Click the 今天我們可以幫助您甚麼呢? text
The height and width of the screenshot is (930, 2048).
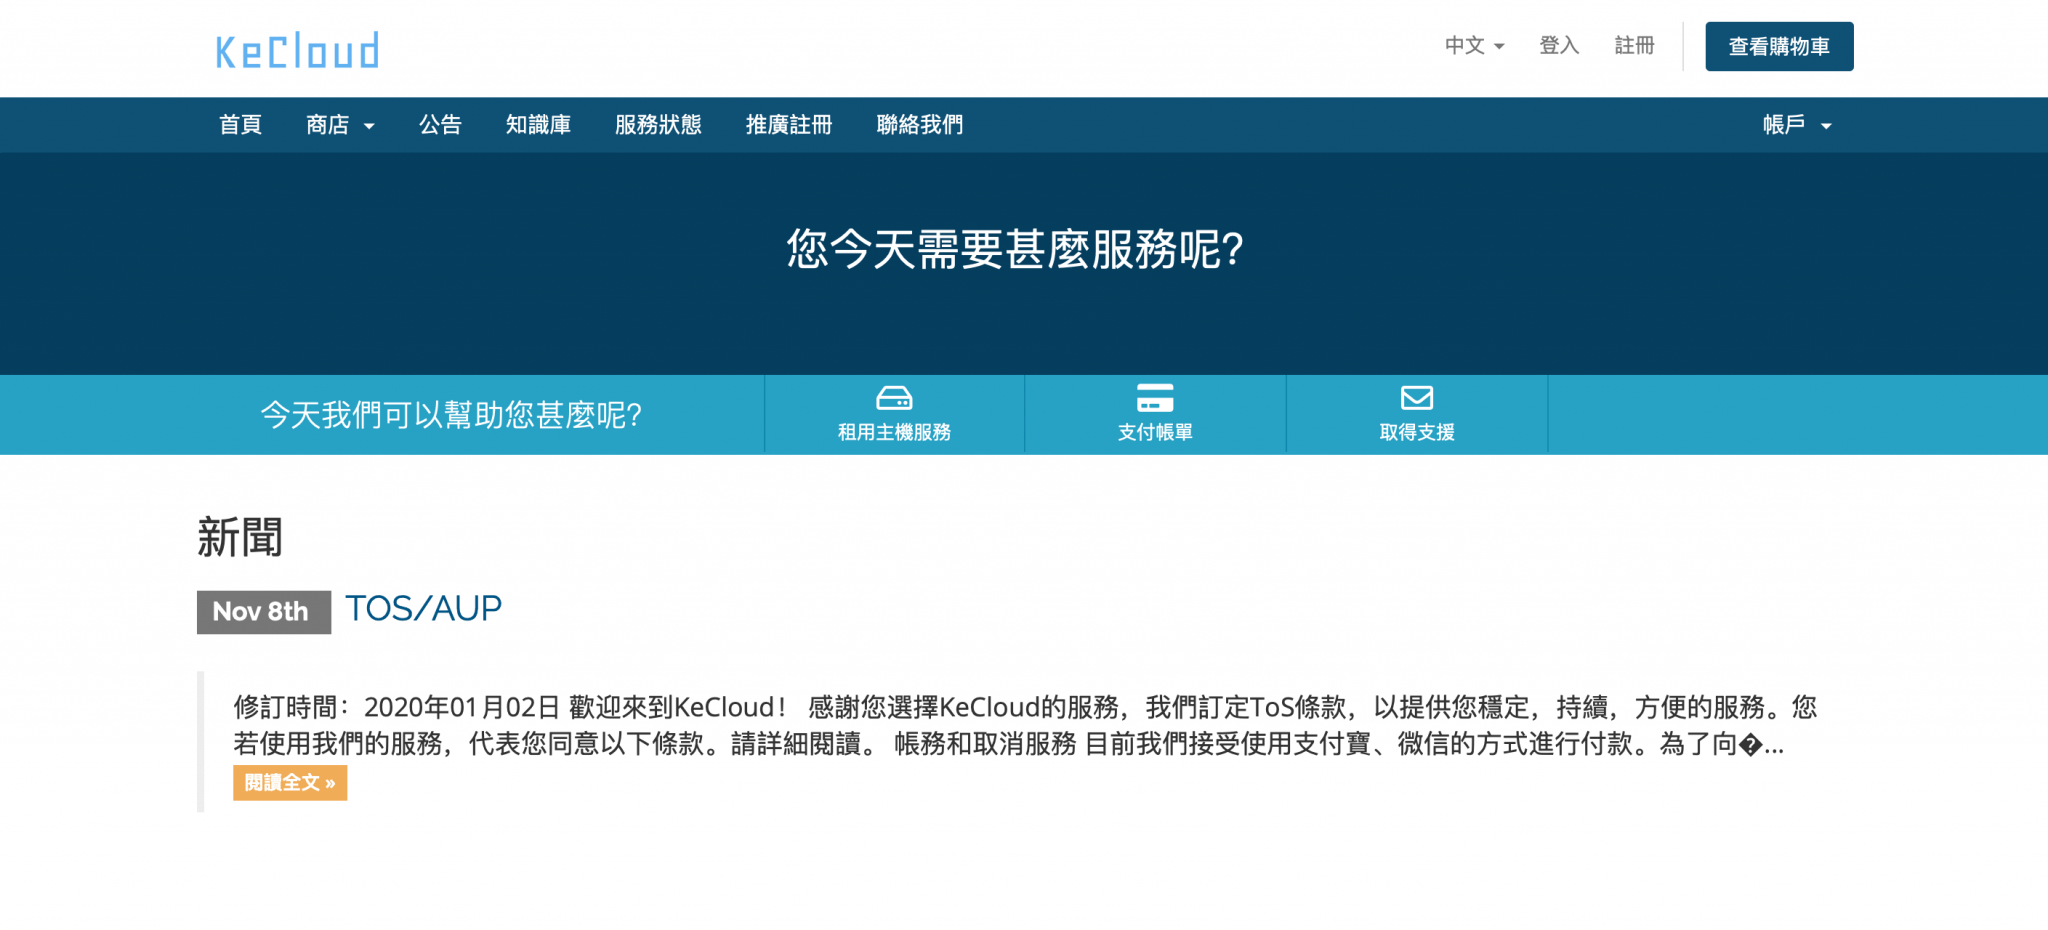tap(451, 415)
